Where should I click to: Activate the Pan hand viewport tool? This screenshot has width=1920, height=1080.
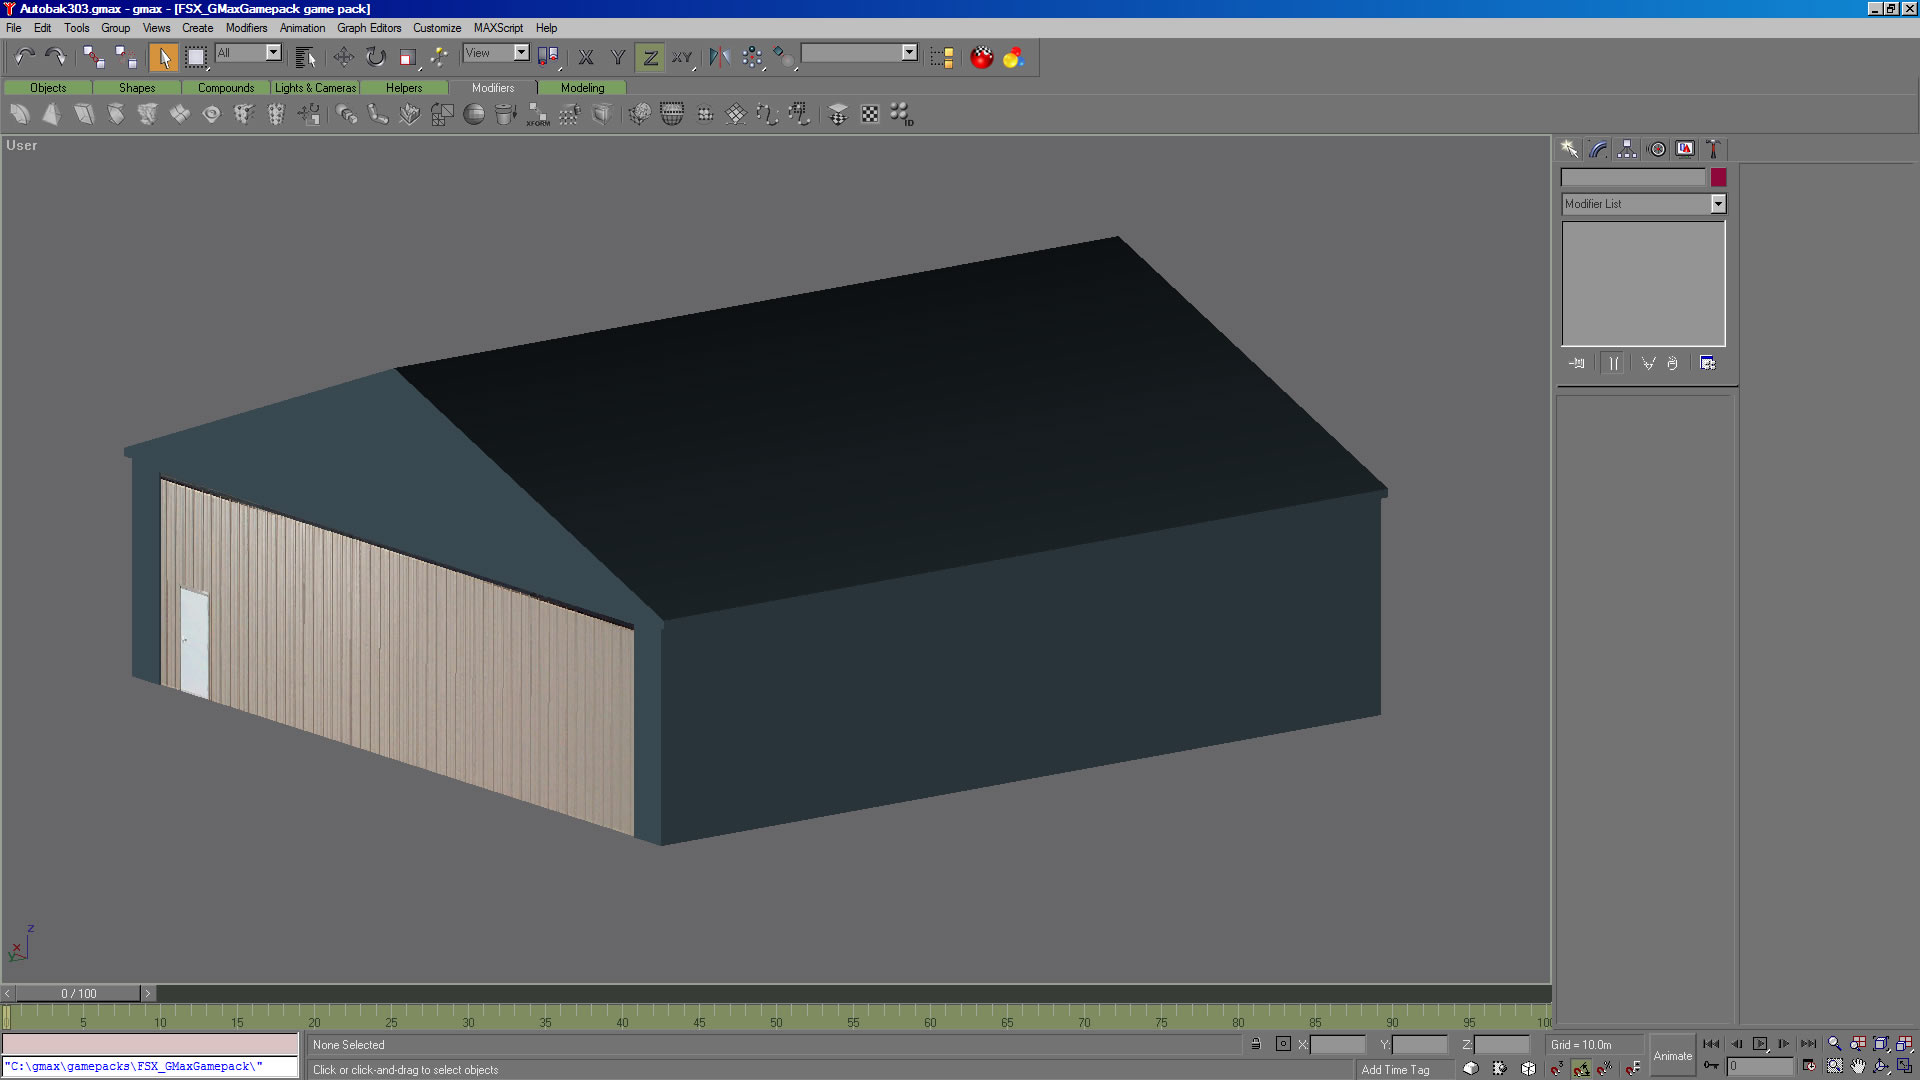click(1858, 1067)
